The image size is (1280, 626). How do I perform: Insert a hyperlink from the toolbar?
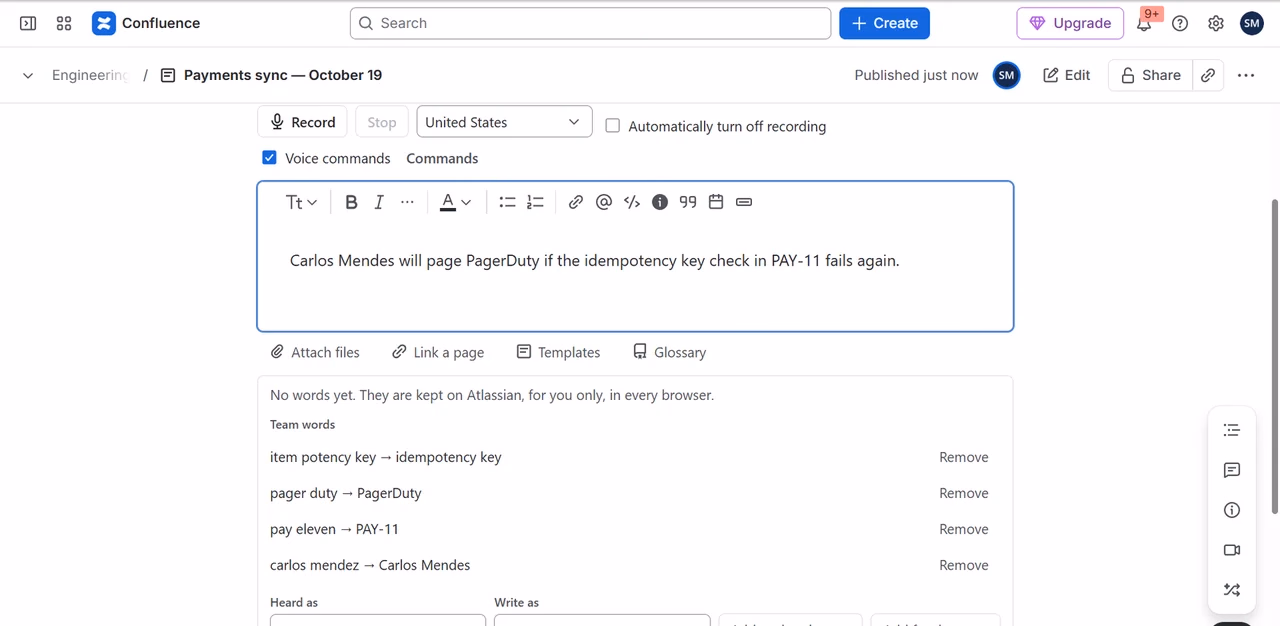(x=575, y=202)
